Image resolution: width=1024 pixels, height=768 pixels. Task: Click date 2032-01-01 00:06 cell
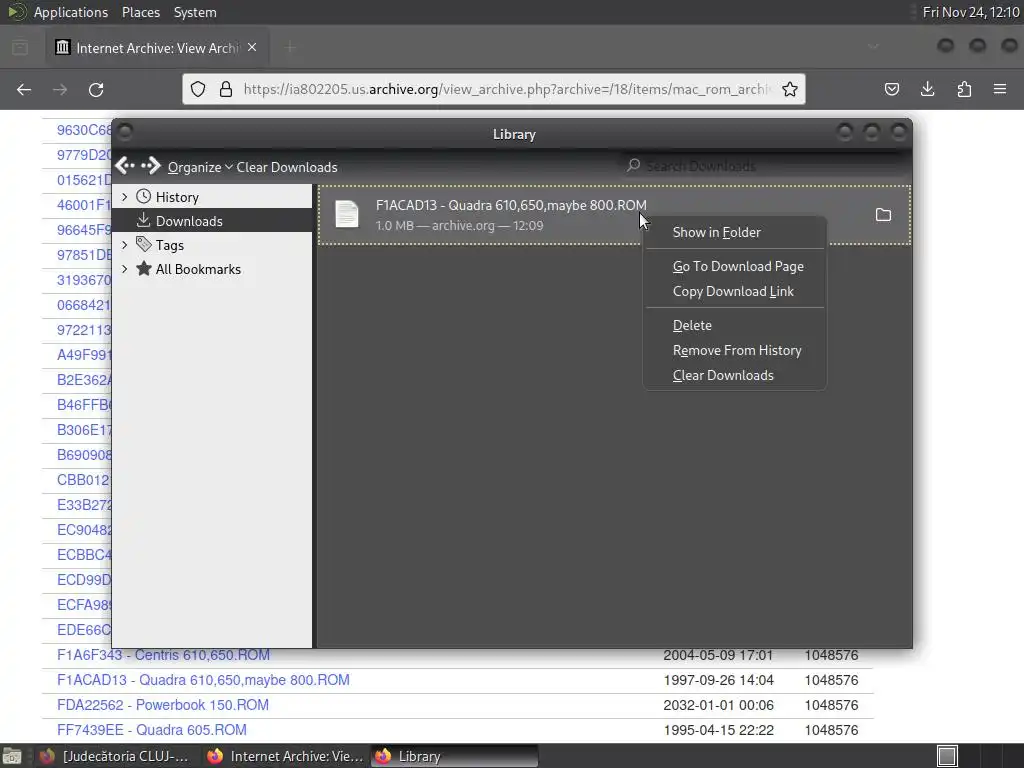718,705
